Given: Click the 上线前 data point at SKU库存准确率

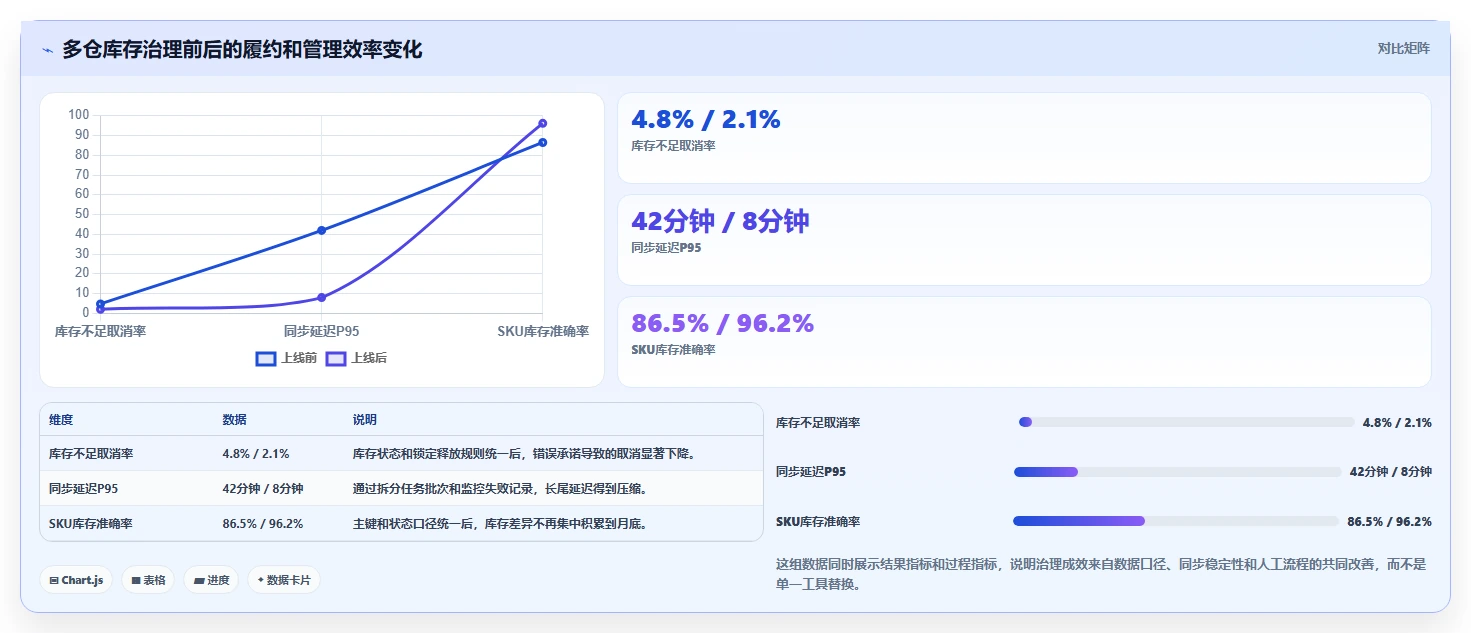Looking at the screenshot, I should pyautogui.click(x=542, y=142).
